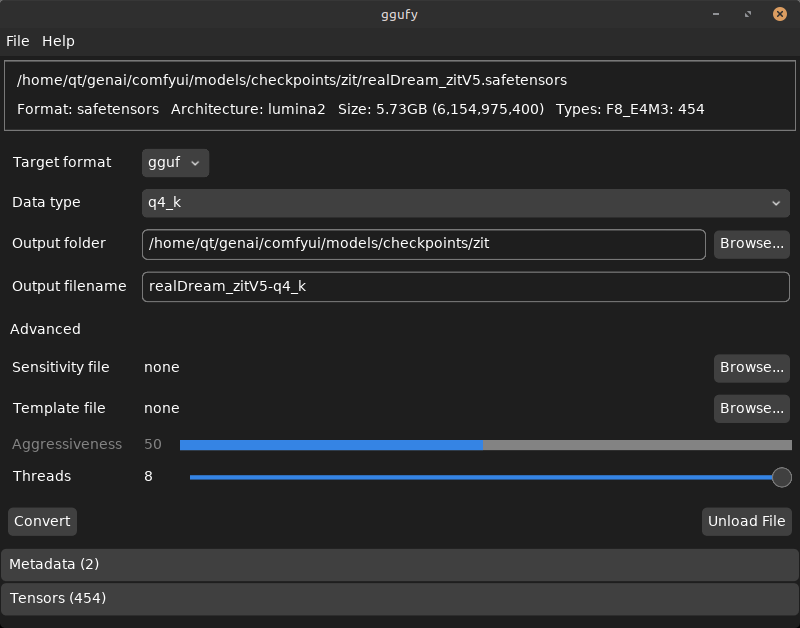The width and height of the screenshot is (800, 628).
Task: Open the Target format gguf dropdown
Action: (x=175, y=163)
